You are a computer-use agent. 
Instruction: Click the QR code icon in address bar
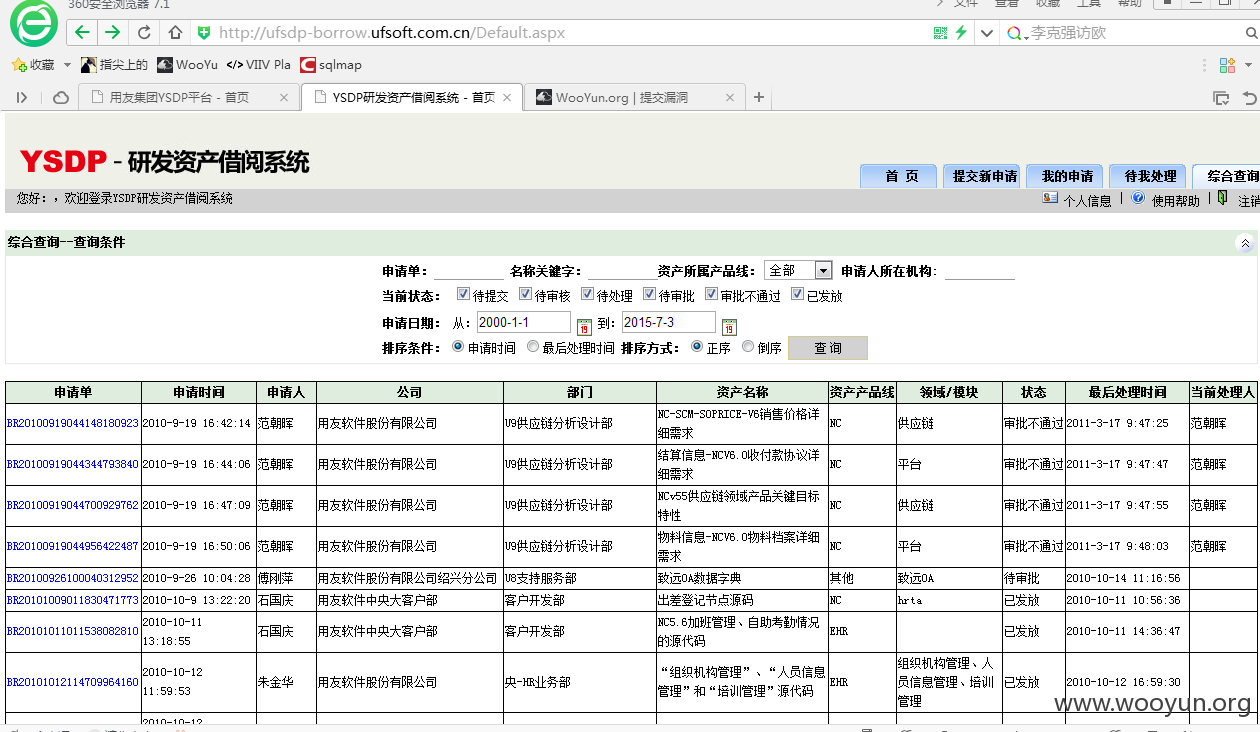tap(940, 32)
